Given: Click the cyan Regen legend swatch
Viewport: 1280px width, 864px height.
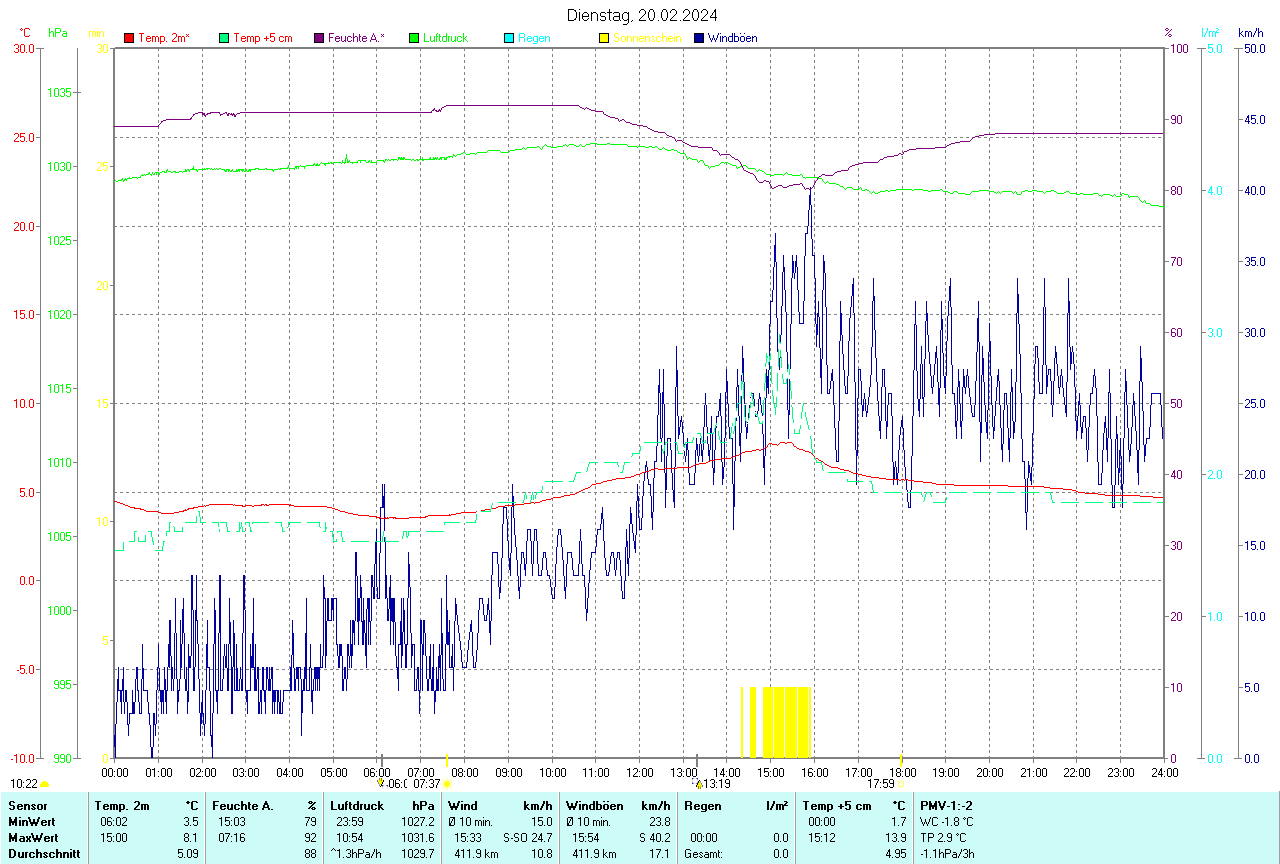Looking at the screenshot, I should (509, 38).
